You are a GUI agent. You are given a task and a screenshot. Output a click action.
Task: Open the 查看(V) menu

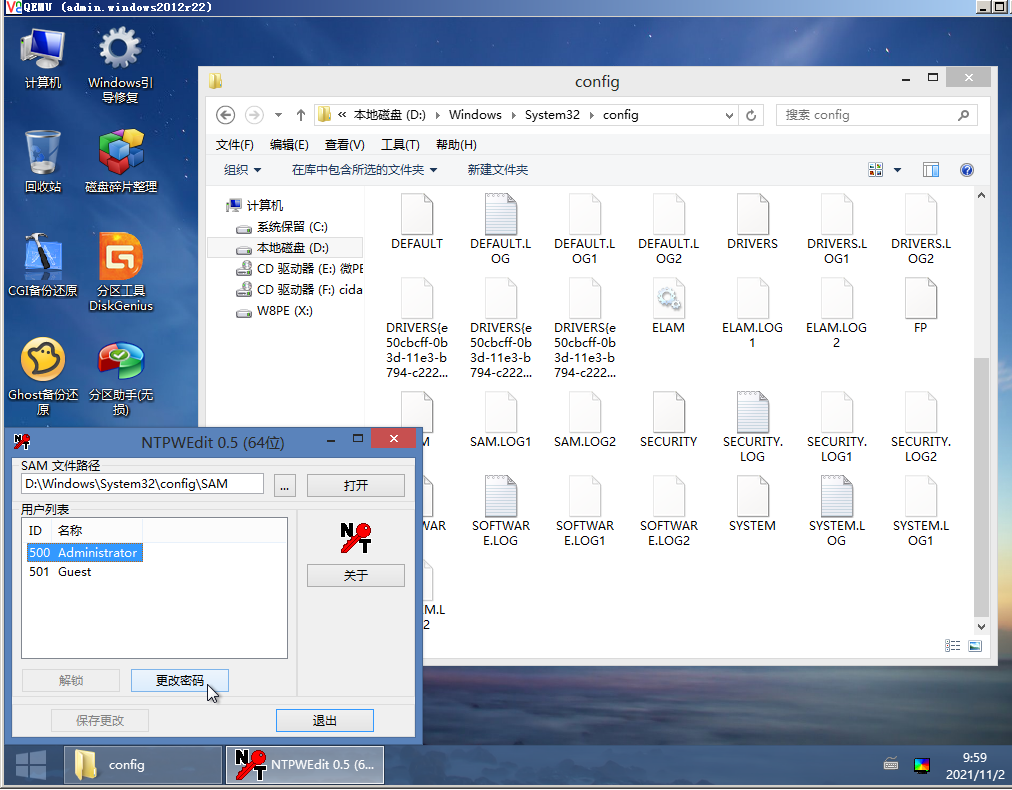click(345, 145)
